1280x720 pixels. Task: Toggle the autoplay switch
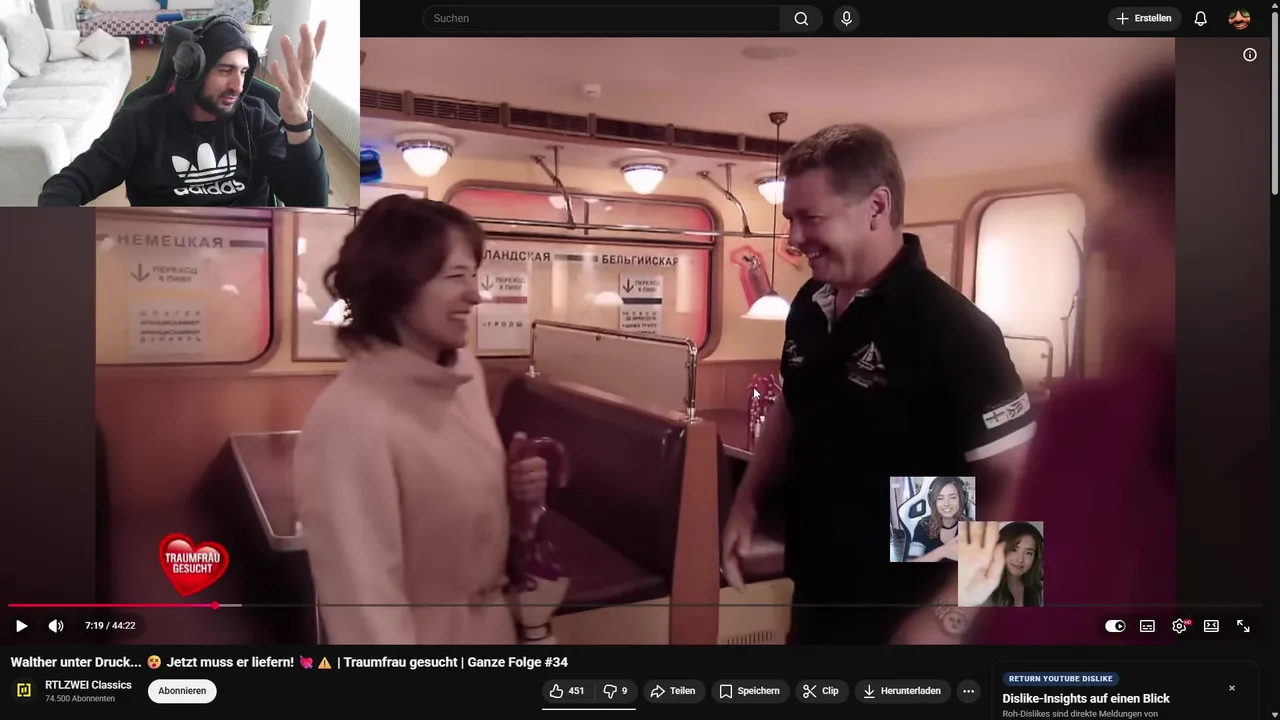1115,626
